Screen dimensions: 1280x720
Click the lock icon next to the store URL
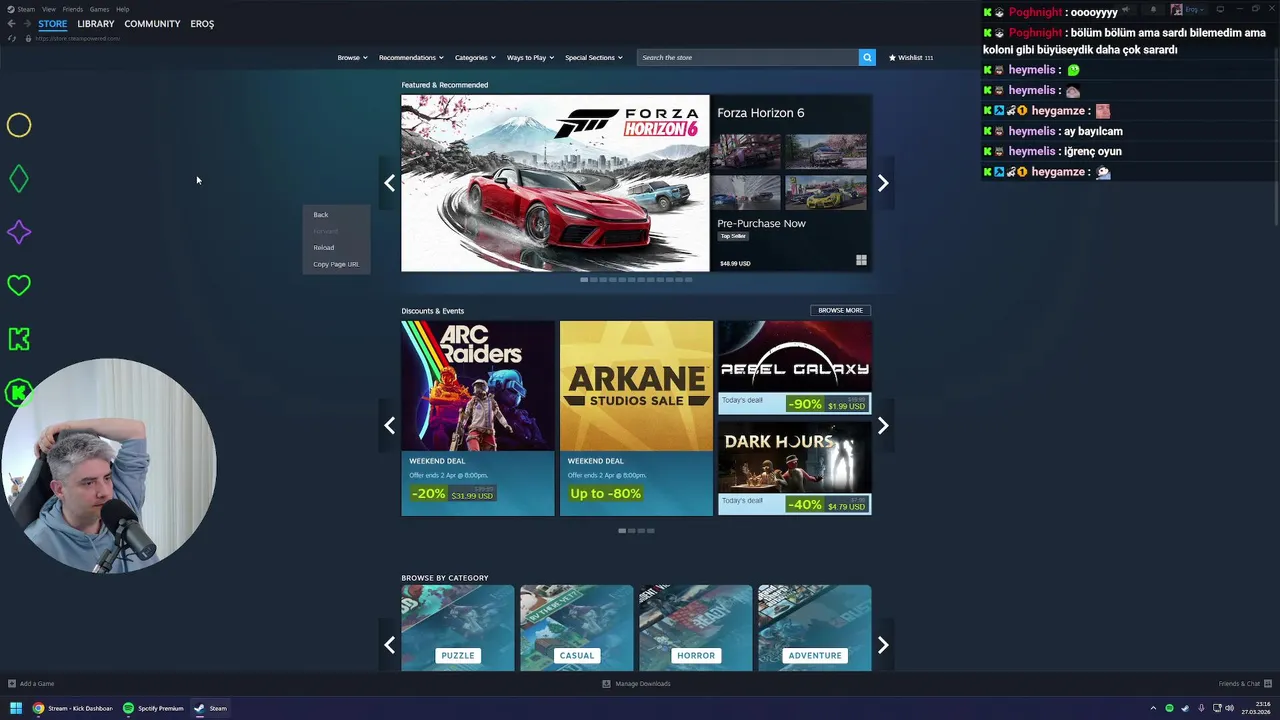(28, 38)
